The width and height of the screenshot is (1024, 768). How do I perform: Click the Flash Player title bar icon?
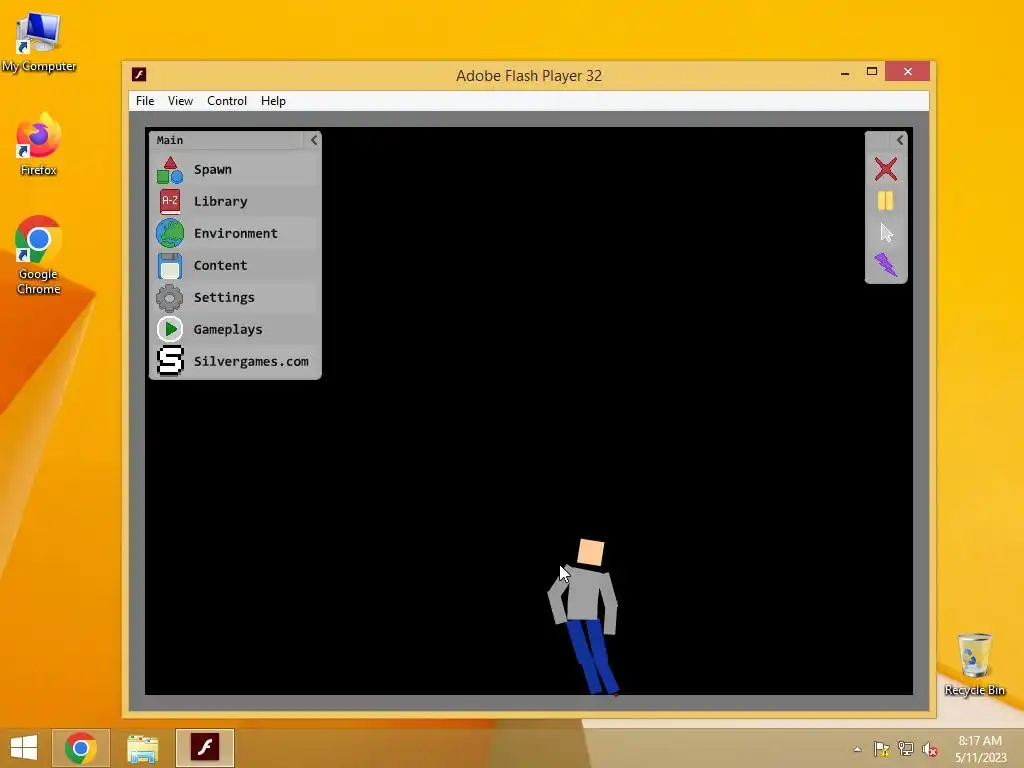pyautogui.click(x=139, y=74)
